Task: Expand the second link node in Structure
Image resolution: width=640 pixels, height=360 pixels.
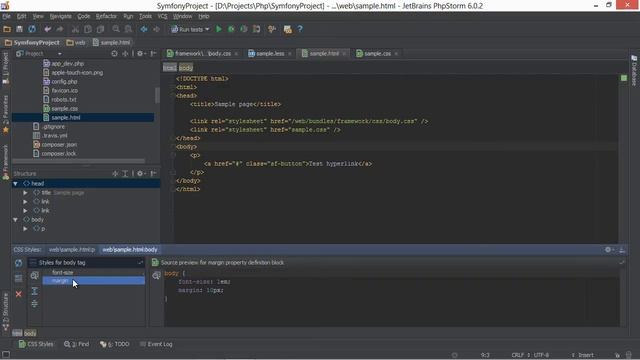Action: [25, 211]
